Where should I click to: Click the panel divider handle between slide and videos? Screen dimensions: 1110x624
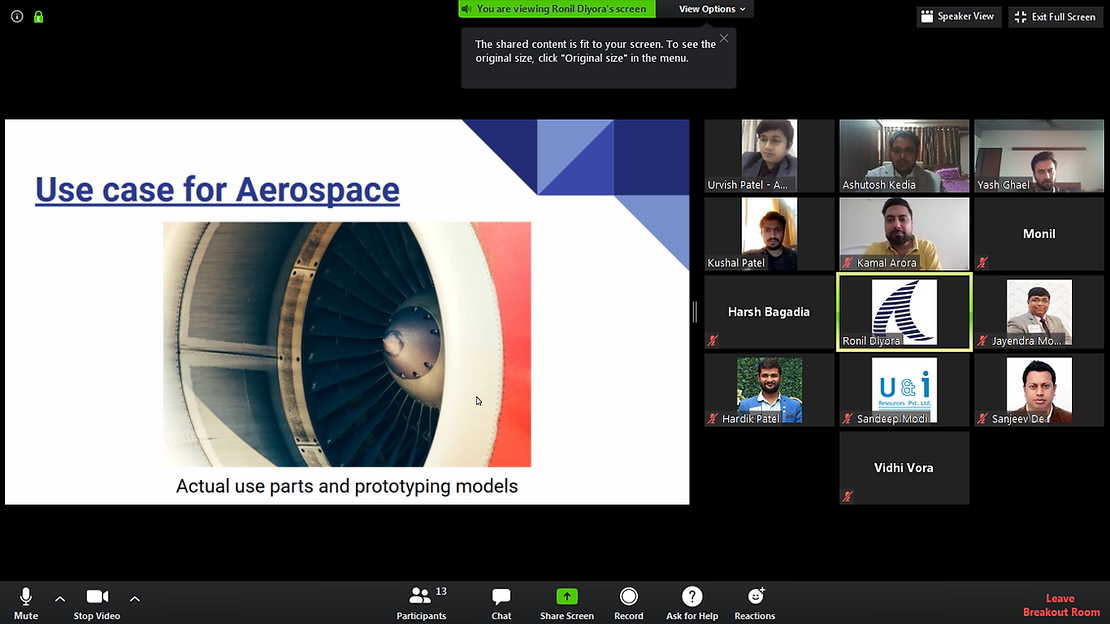pos(695,312)
